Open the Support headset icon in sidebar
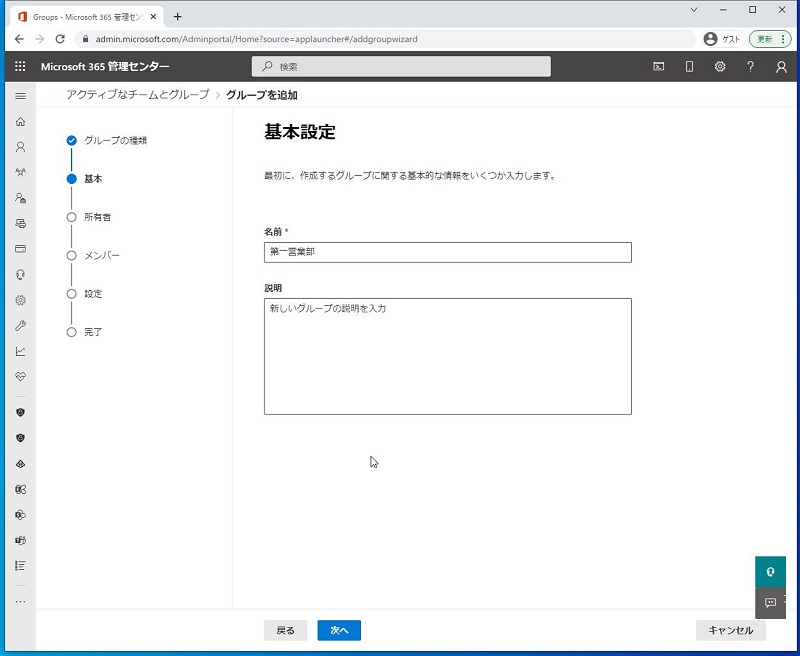Screen dimensions: 800x656 pyautogui.click(x=20, y=274)
